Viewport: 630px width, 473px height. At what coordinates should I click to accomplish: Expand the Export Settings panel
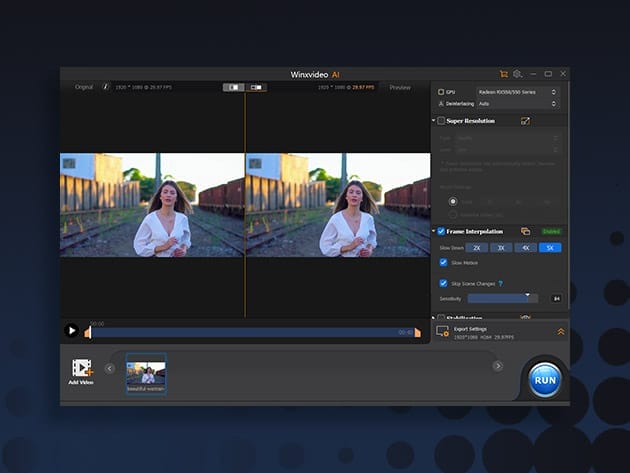pyautogui.click(x=560, y=331)
